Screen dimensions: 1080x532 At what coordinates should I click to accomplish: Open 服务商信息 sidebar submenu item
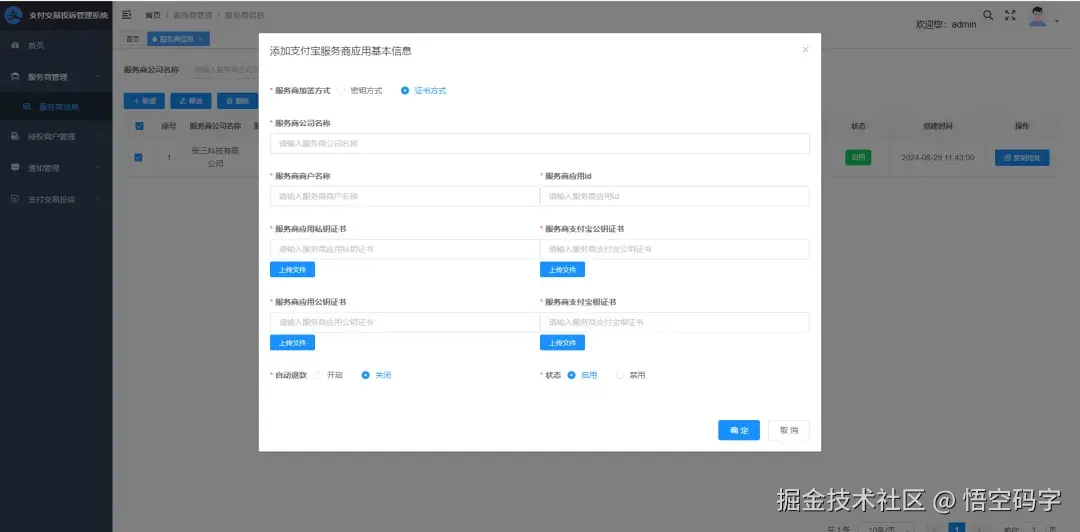point(56,107)
